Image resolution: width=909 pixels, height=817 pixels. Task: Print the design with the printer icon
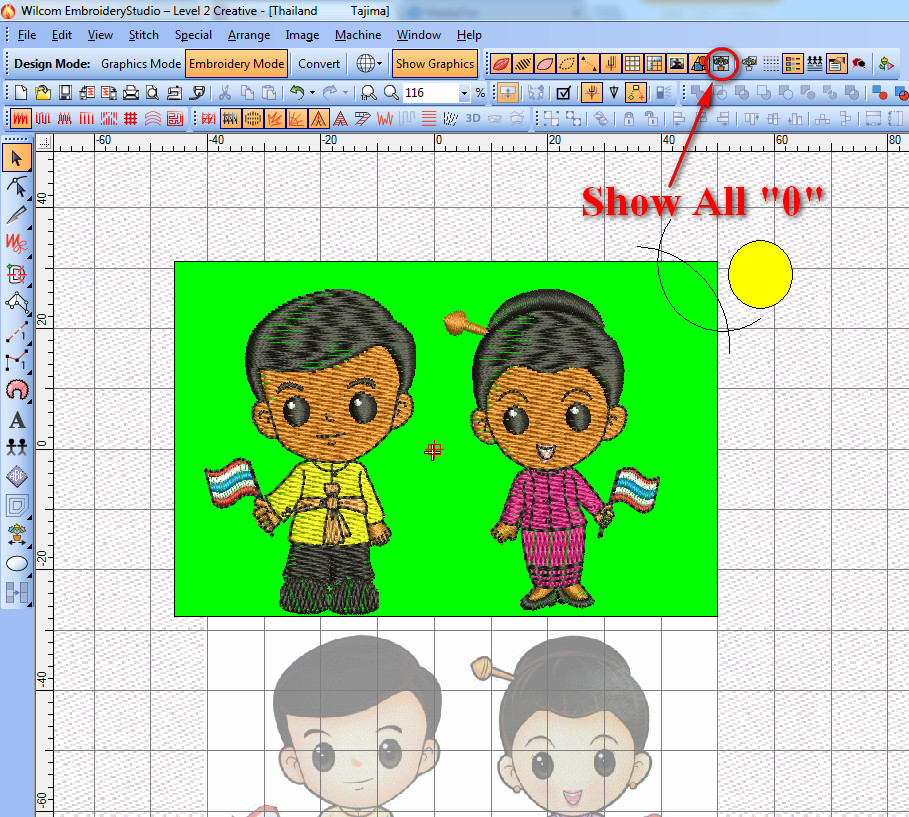pos(131,93)
